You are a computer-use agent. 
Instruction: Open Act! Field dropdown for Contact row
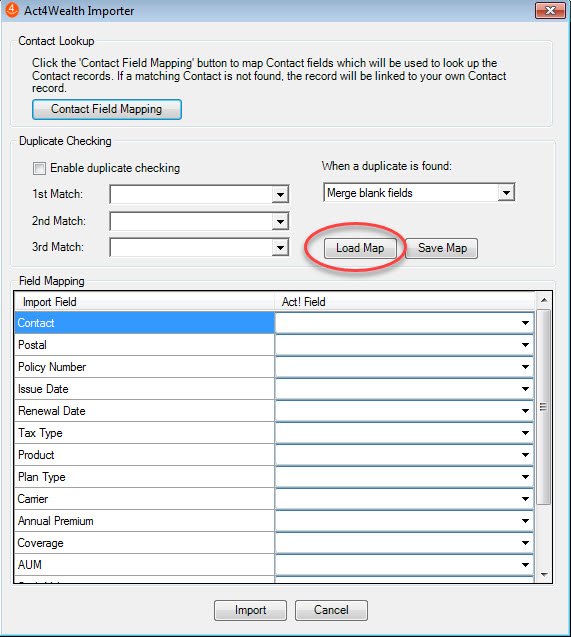(525, 323)
